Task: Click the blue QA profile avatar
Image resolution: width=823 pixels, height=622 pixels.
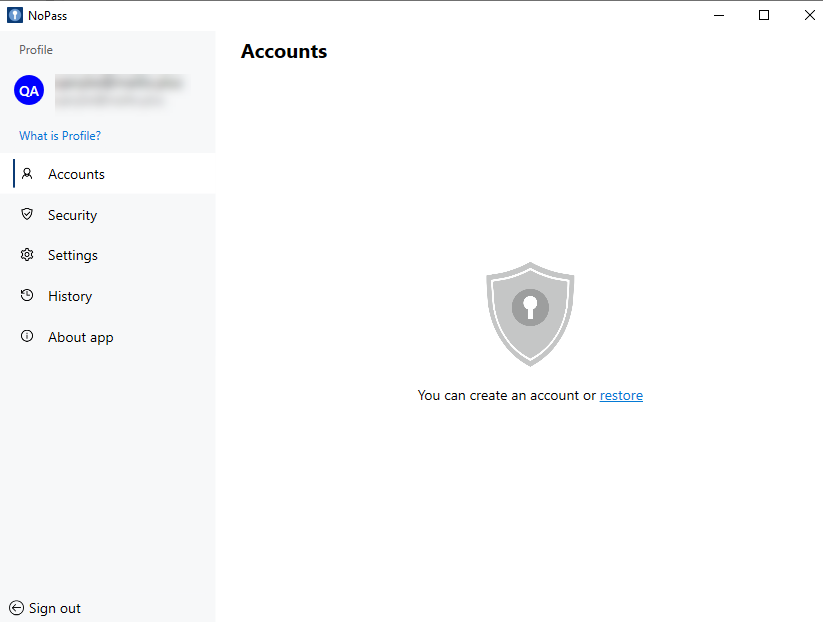Action: pos(29,91)
